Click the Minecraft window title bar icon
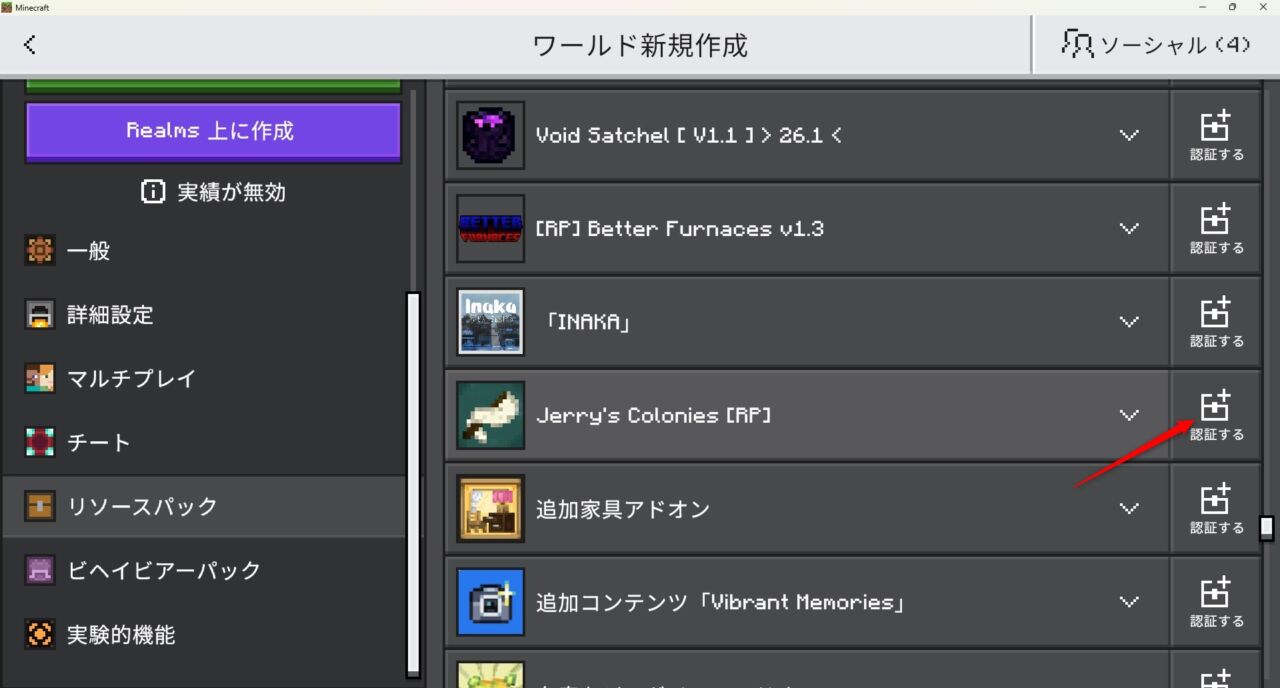The height and width of the screenshot is (688, 1280). tap(7, 7)
